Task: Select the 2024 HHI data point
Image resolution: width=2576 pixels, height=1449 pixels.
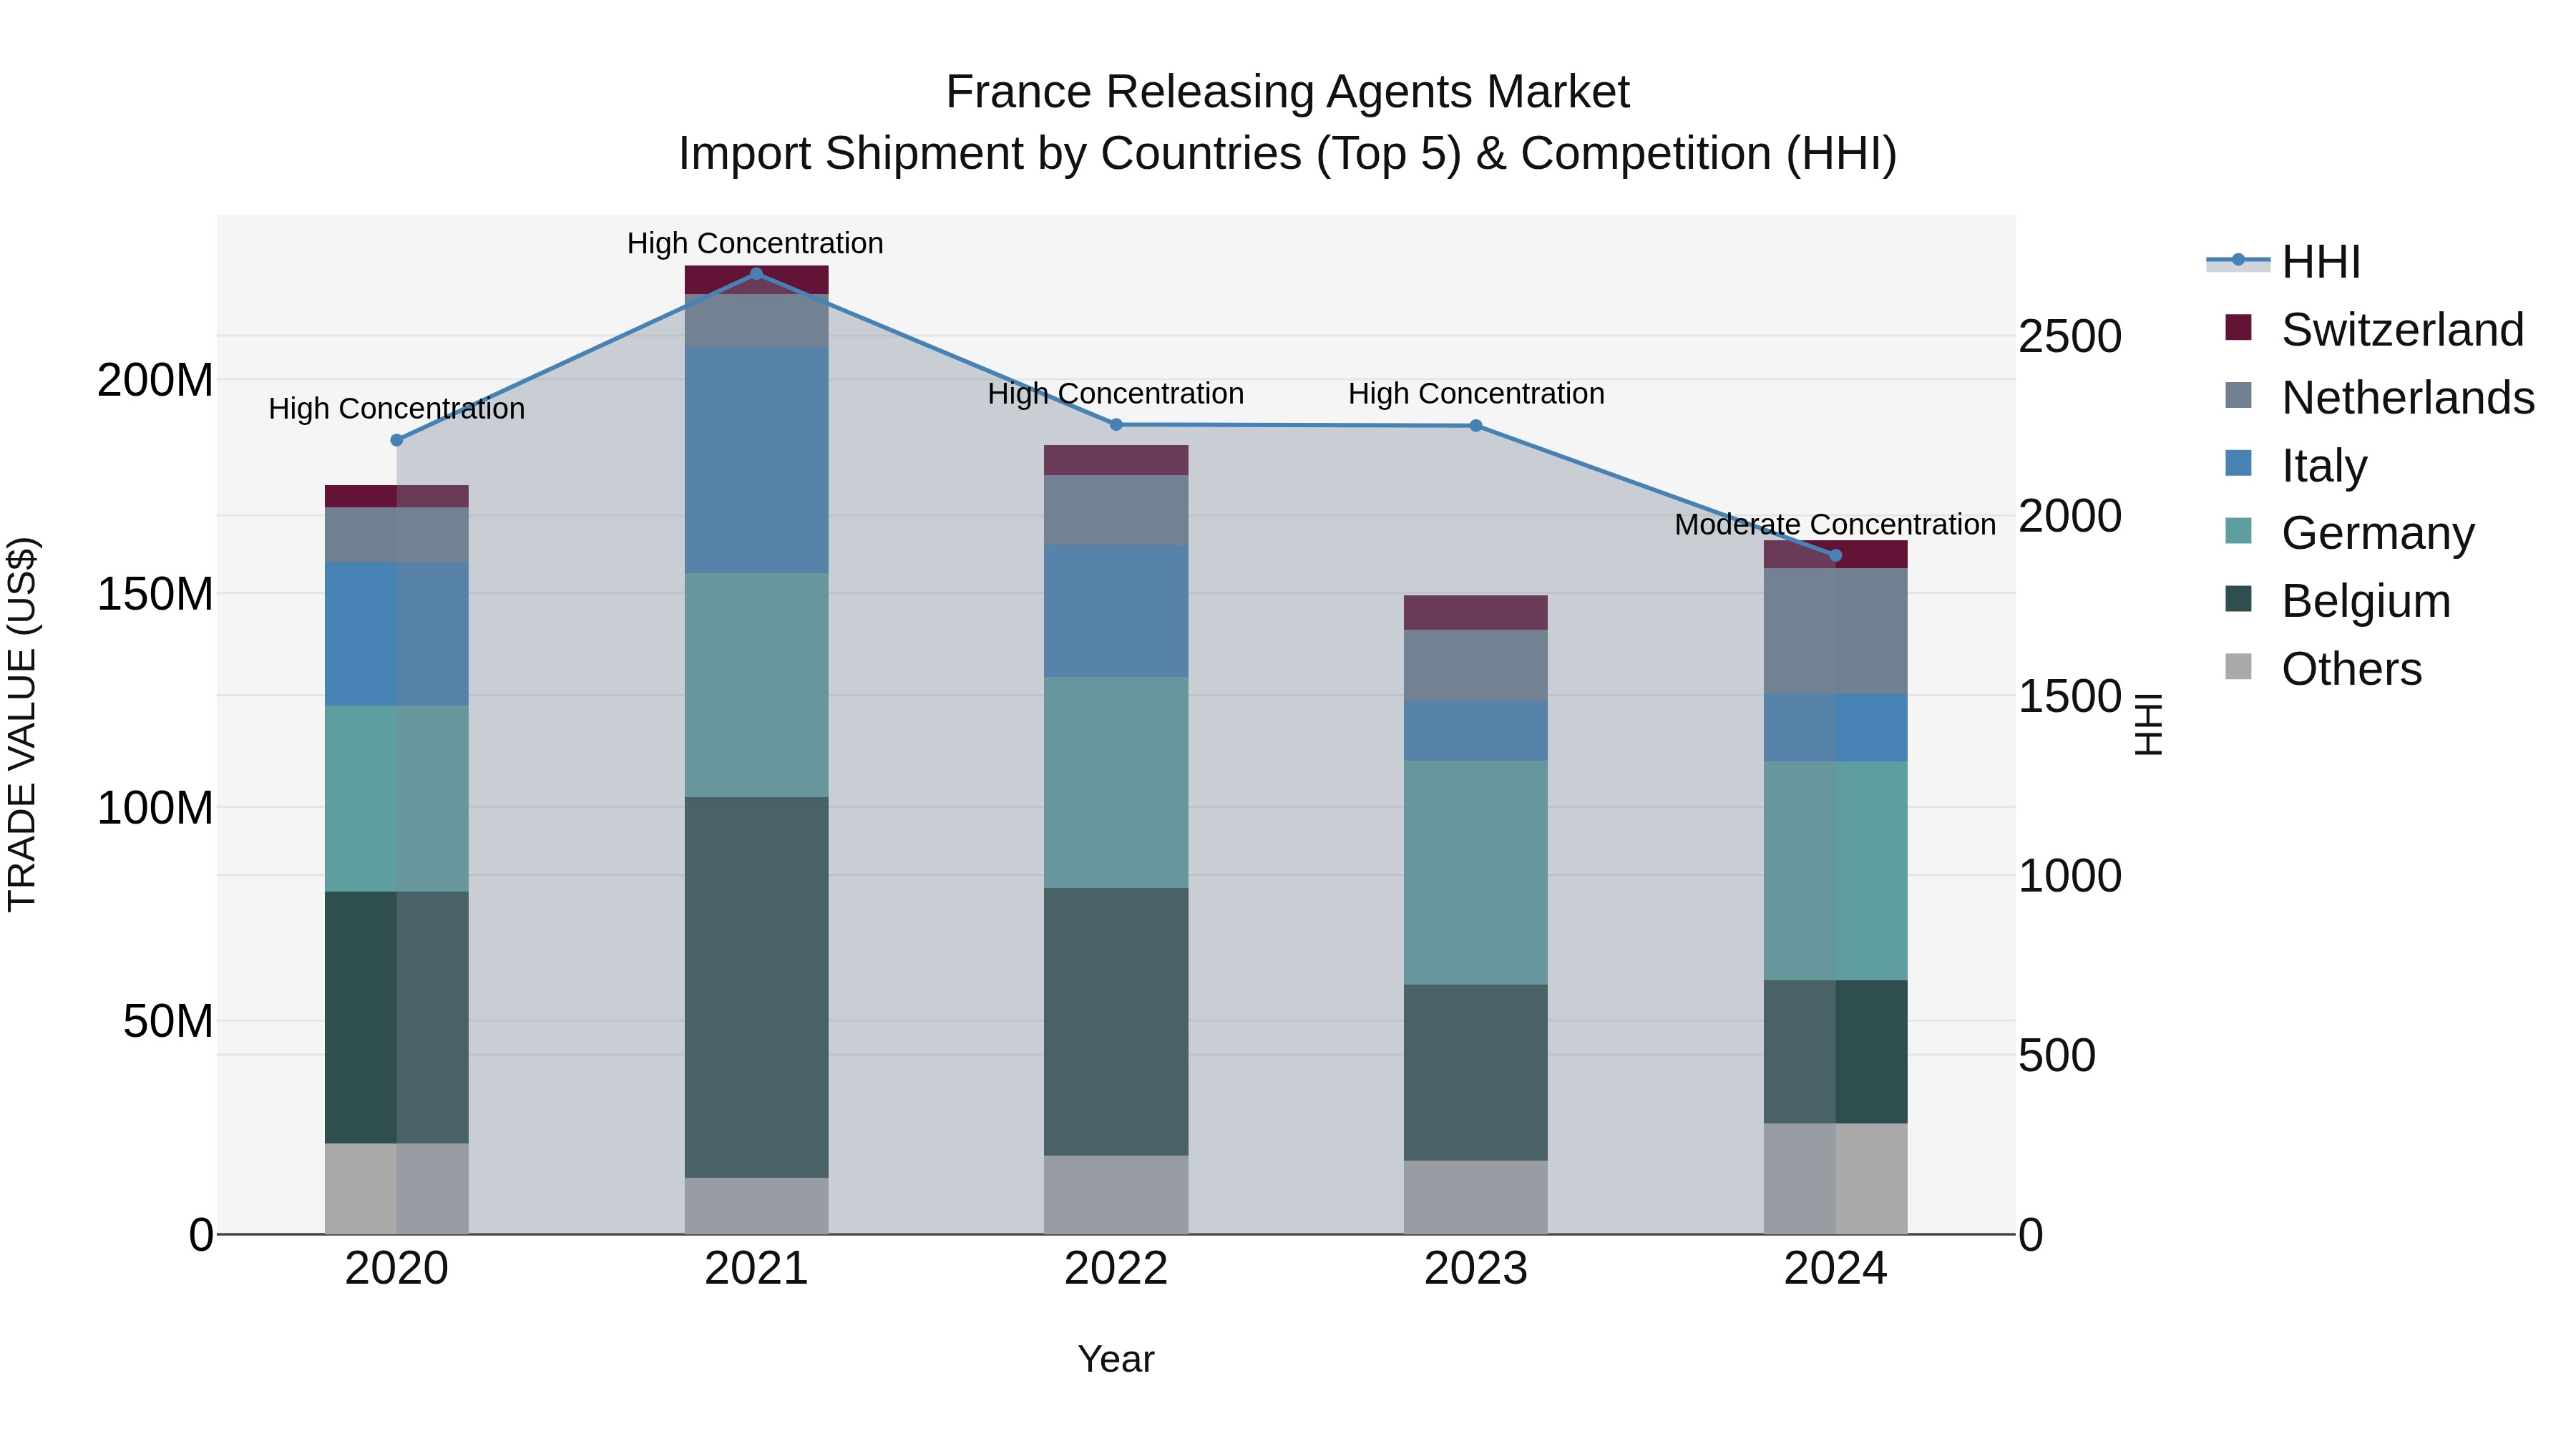Action: coord(1835,556)
